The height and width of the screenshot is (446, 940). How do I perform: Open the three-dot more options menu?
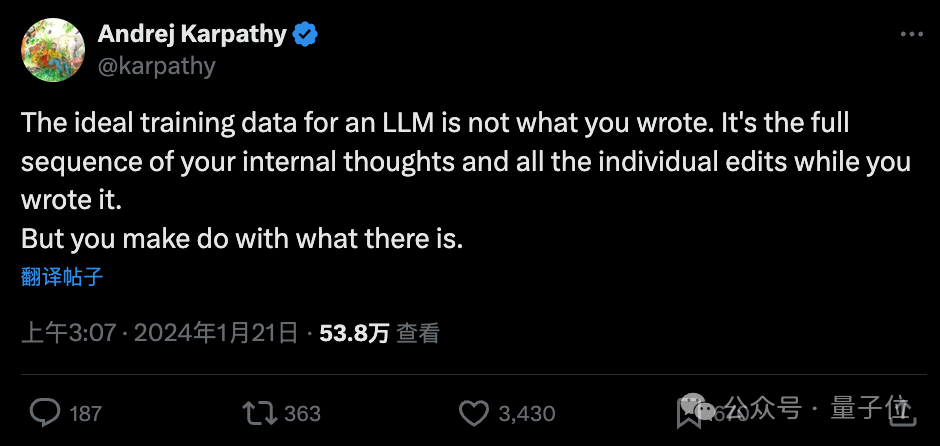(x=911, y=34)
